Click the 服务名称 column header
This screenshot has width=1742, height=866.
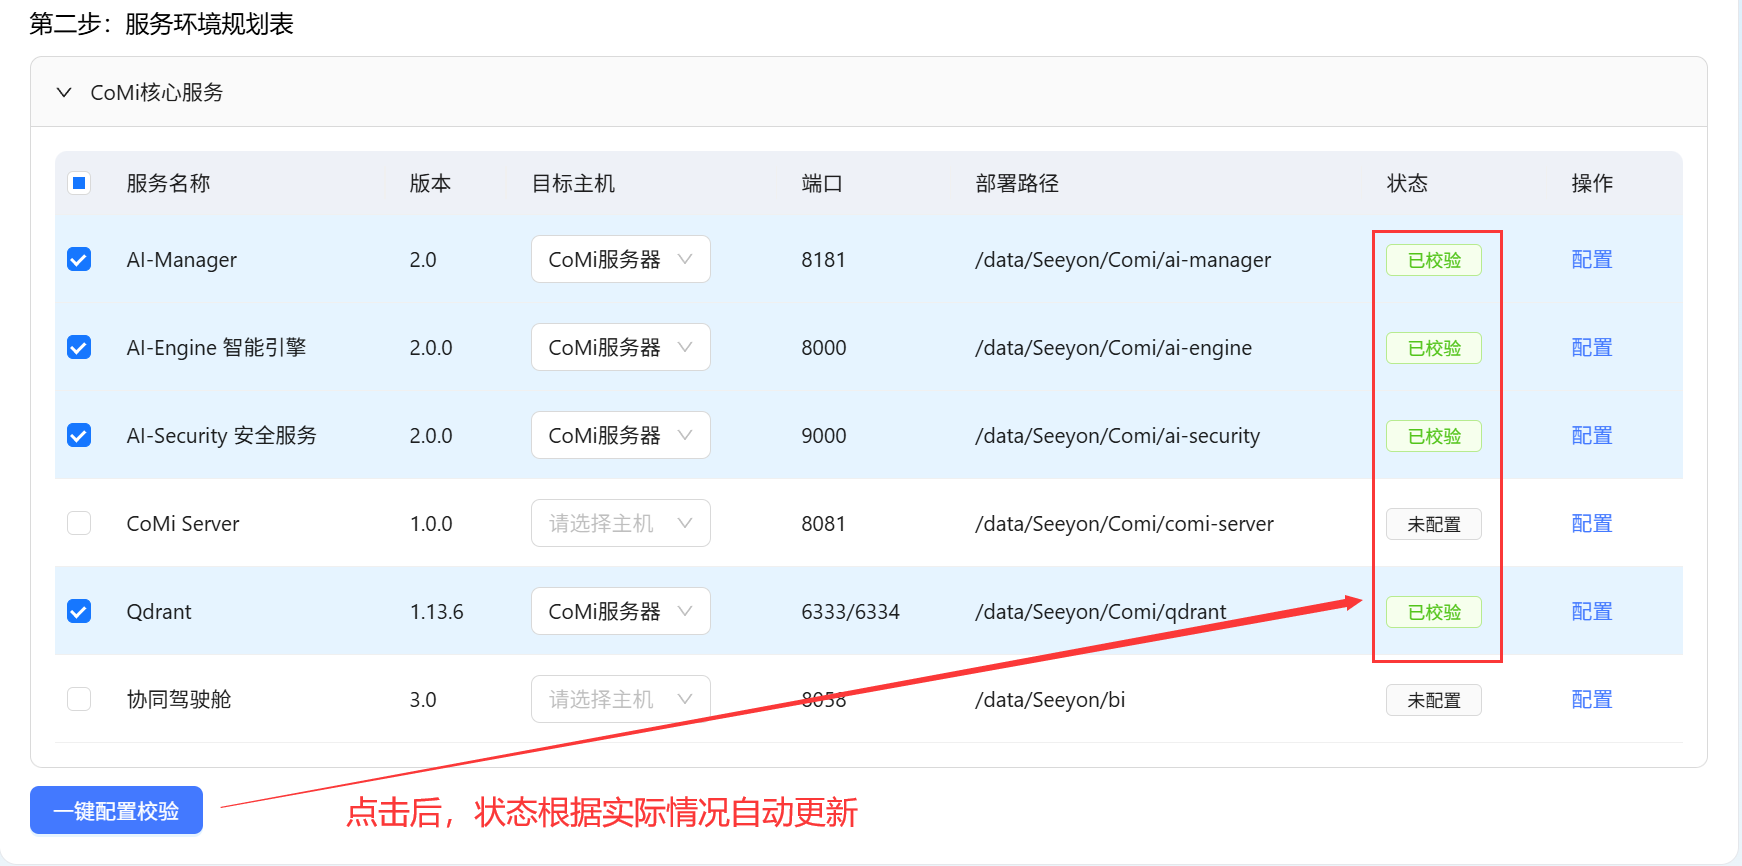[x=168, y=183]
